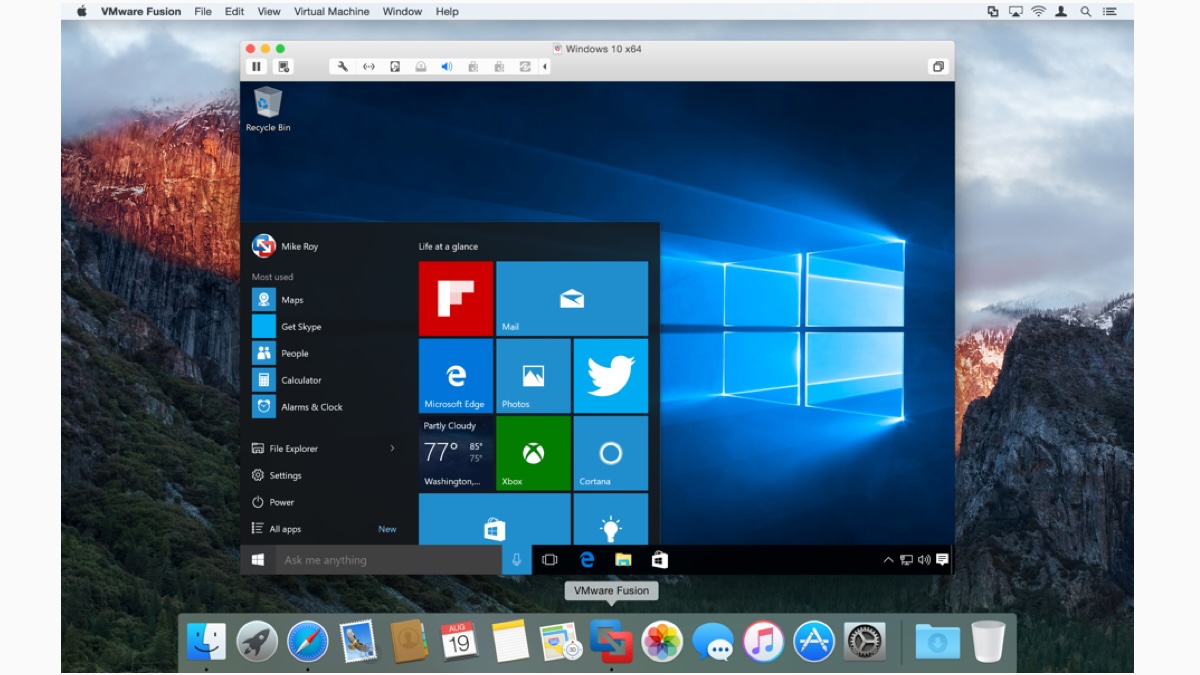Click the CD/DVD drive icon in VMware toolbar
This screenshot has width=1200, height=675.
point(421,67)
